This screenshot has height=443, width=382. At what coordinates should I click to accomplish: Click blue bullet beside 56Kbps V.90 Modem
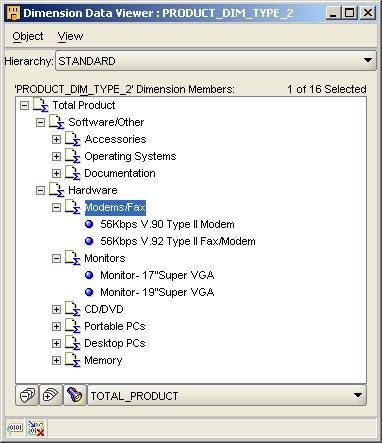pos(89,224)
